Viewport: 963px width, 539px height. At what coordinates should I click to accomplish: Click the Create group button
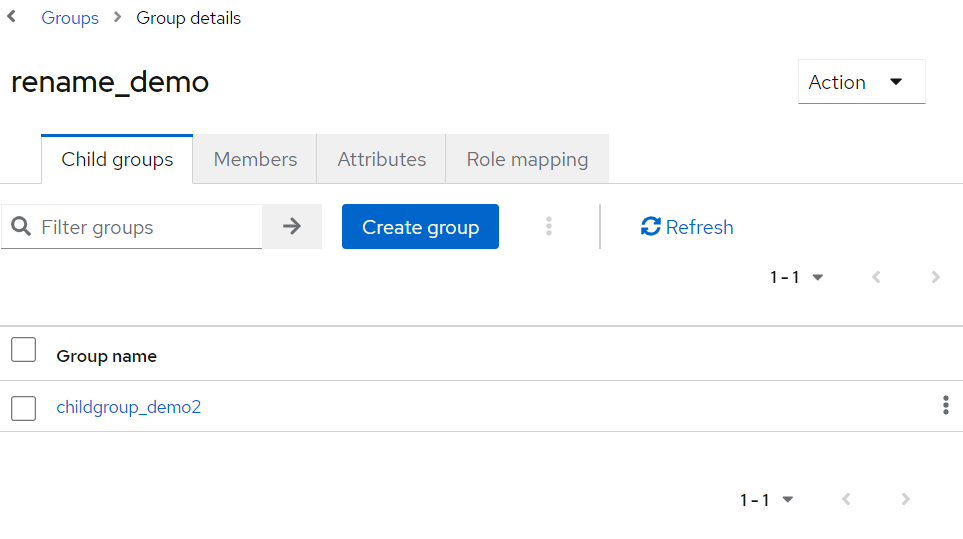click(420, 227)
